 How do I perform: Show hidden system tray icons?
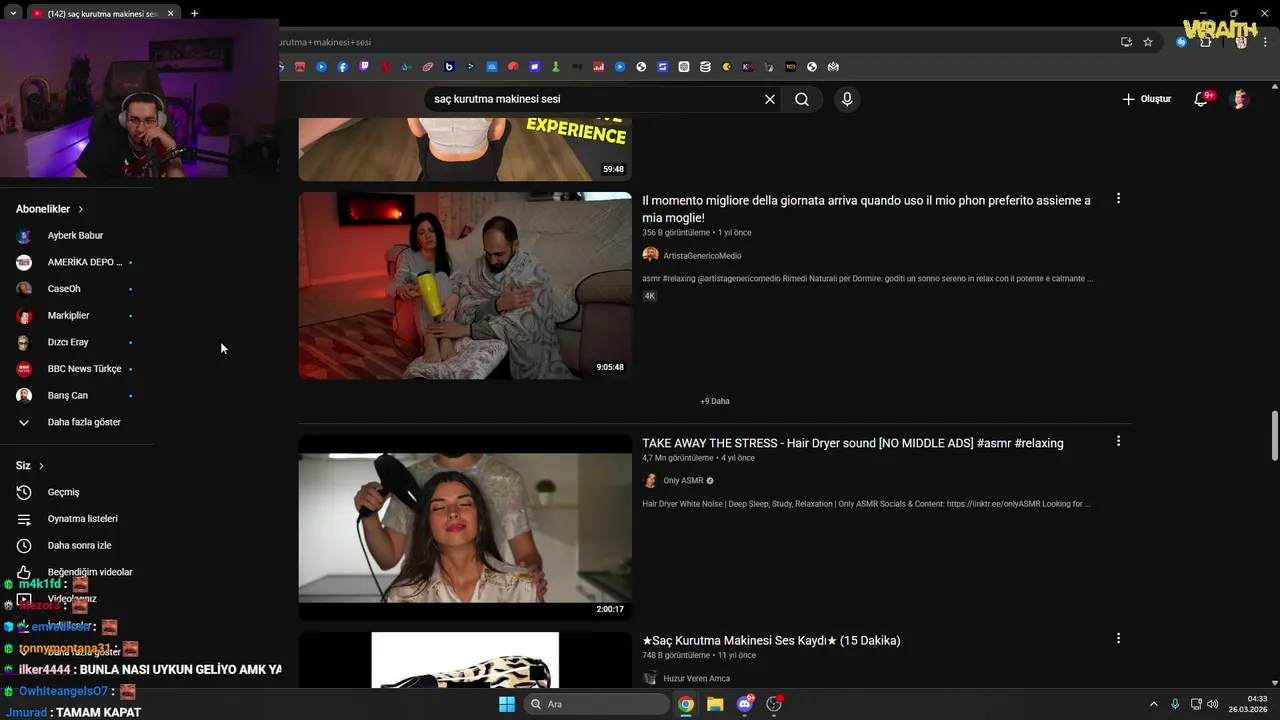point(1153,704)
